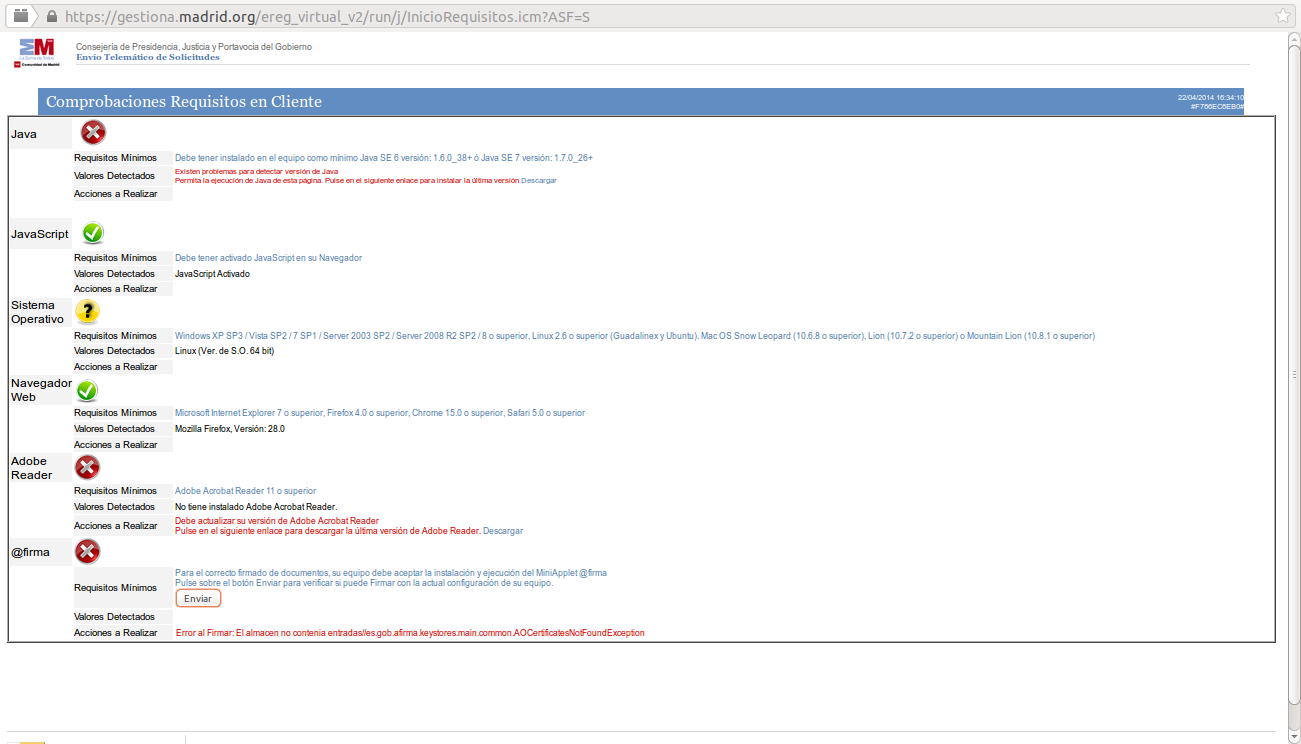Click the 'Adobe Reader' section label
Screen dimensions: 1301x744
(31, 468)
